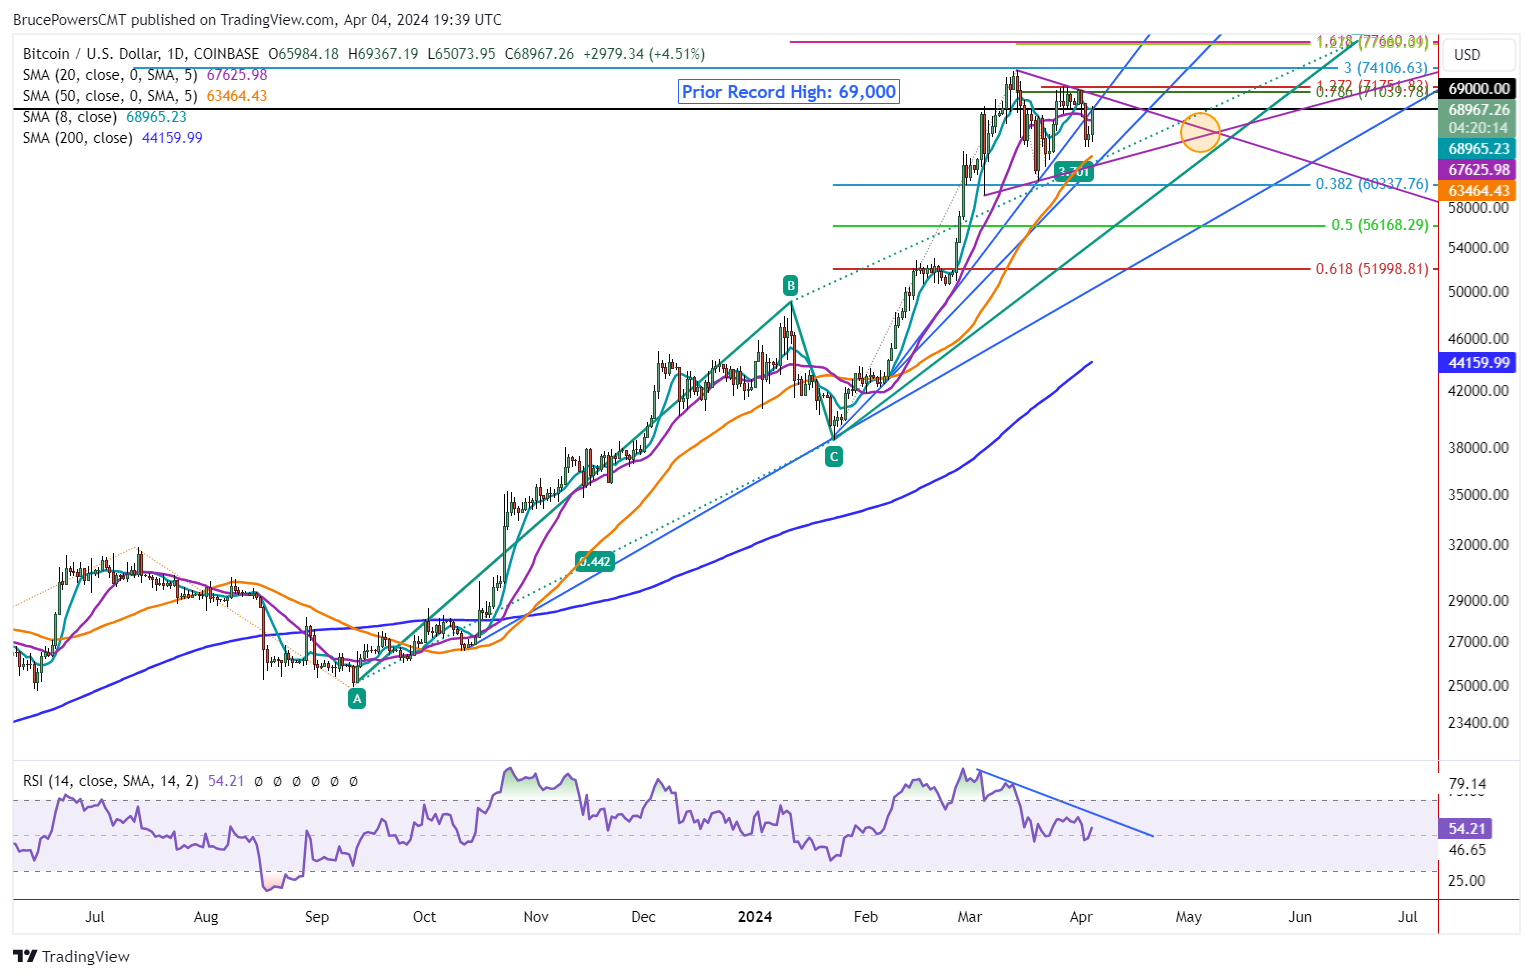Select the RSI (14, close, SMA, 14, 2) legend entry
The width and height of the screenshot is (1533, 978).
[x=110, y=781]
